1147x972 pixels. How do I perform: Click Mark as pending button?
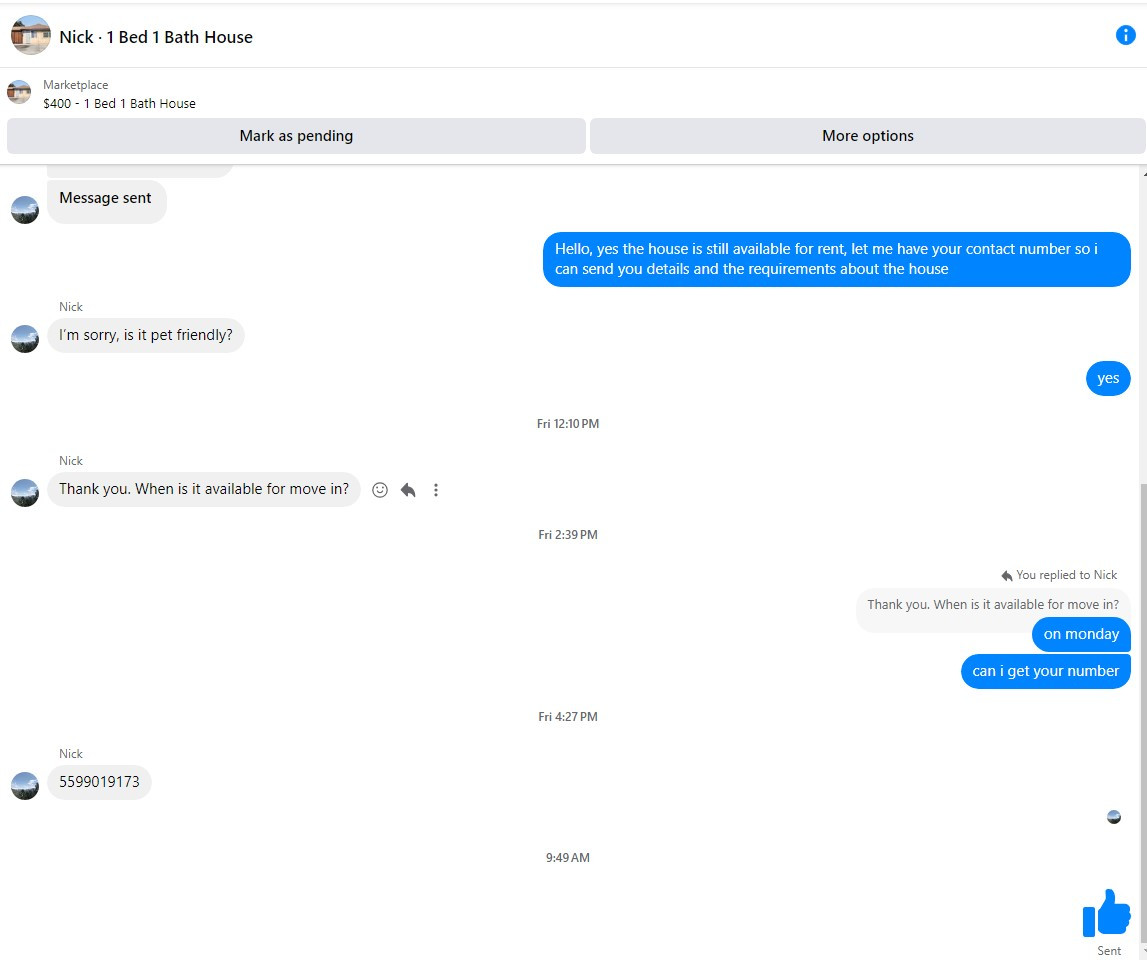296,136
